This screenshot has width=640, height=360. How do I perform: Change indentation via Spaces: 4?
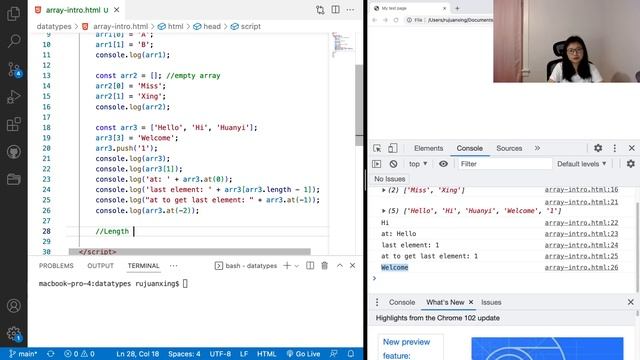[184, 354]
